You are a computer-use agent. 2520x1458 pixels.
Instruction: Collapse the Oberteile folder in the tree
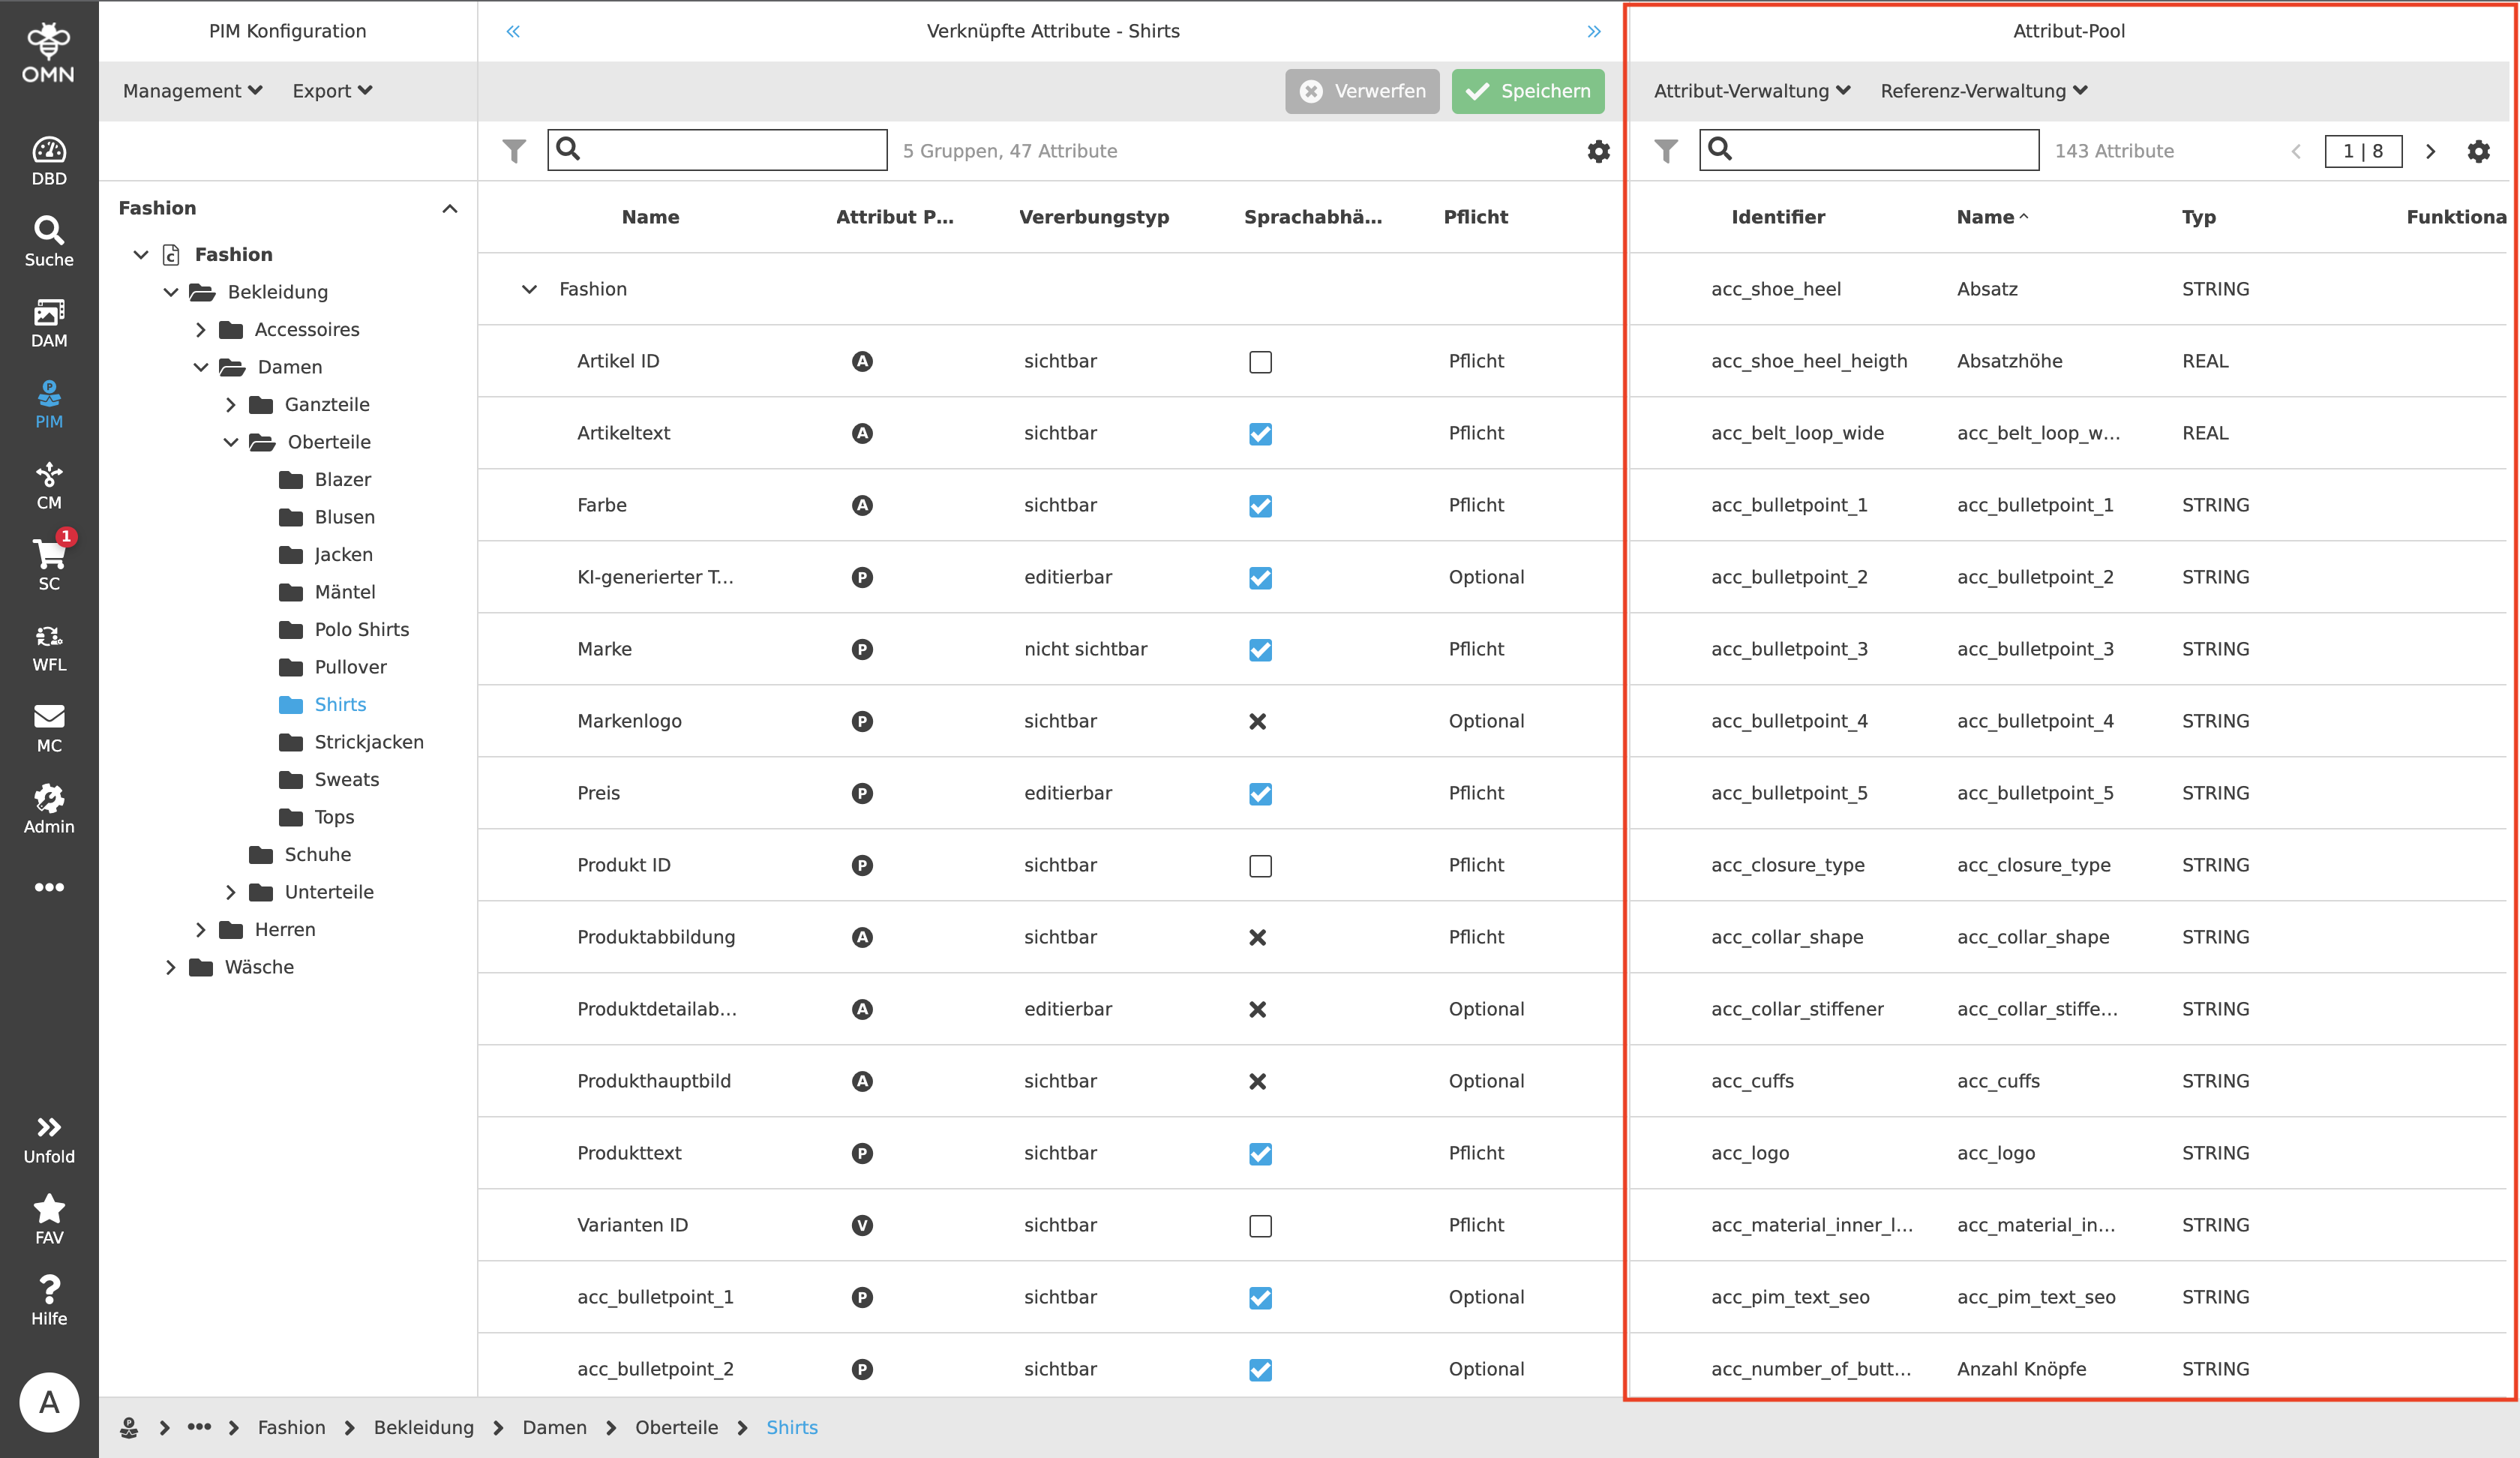click(231, 442)
